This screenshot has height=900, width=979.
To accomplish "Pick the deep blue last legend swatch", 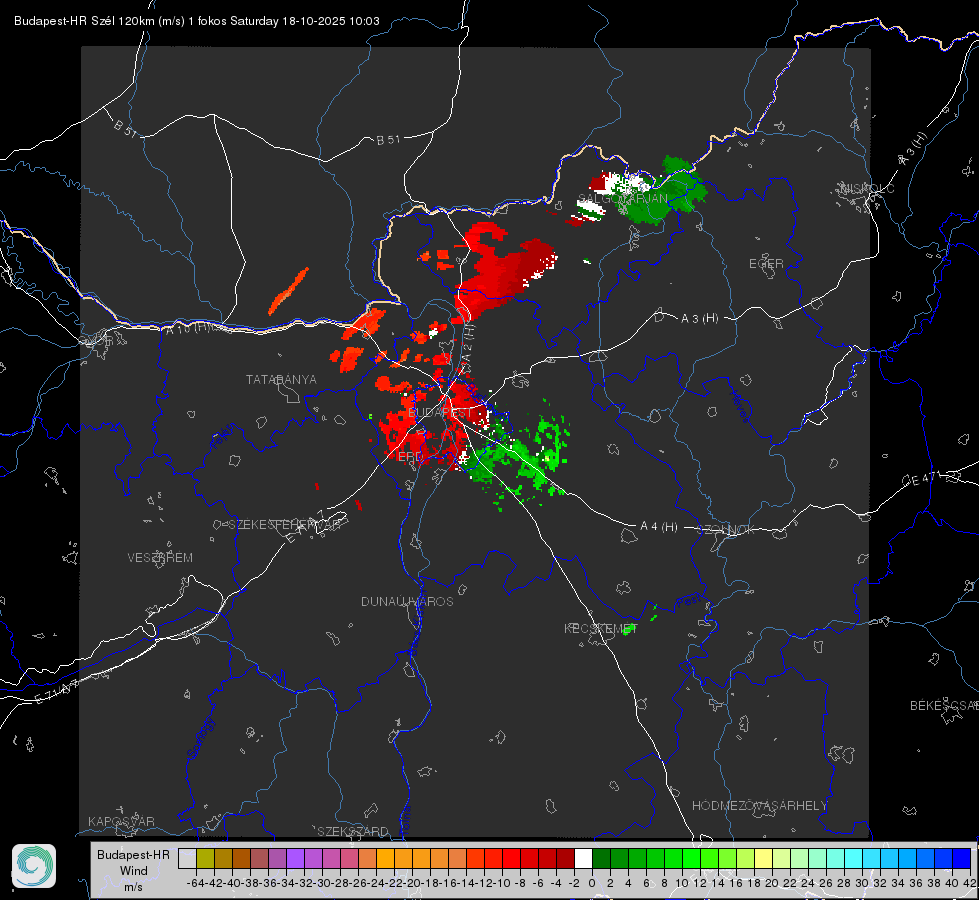I will (x=962, y=858).
